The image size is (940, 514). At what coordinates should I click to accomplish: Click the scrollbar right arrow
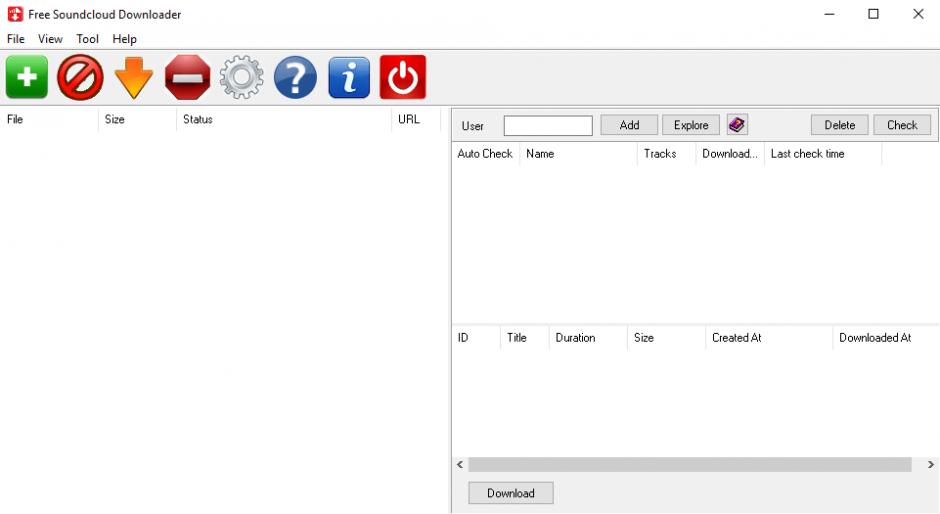pos(930,464)
